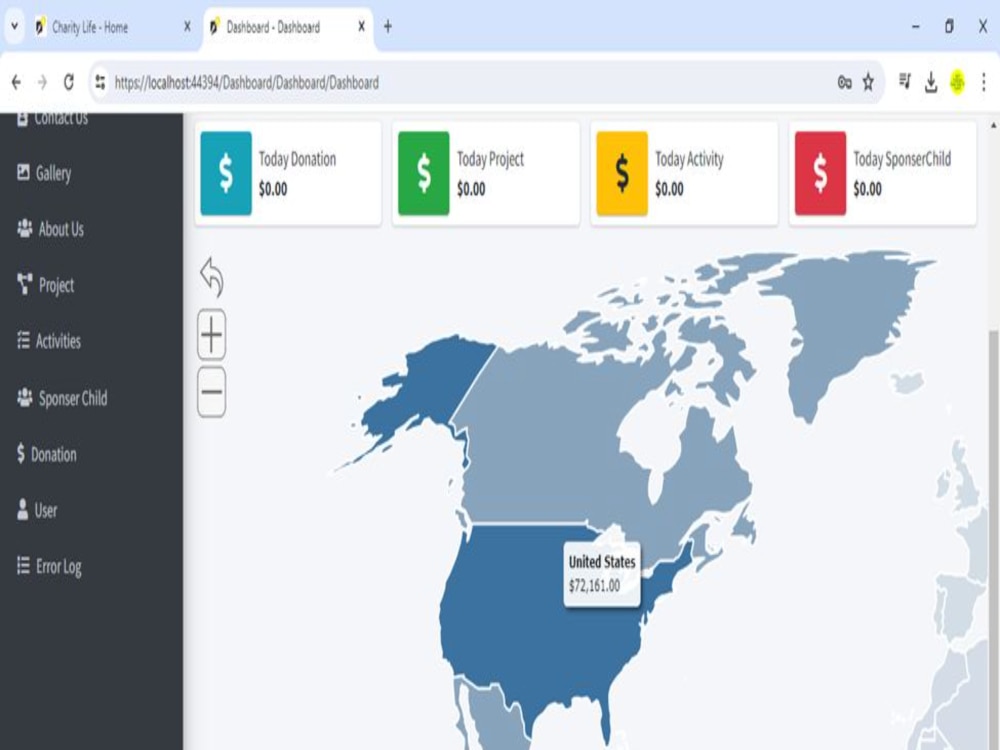Open the tab search dropdown arrow

[14, 27]
